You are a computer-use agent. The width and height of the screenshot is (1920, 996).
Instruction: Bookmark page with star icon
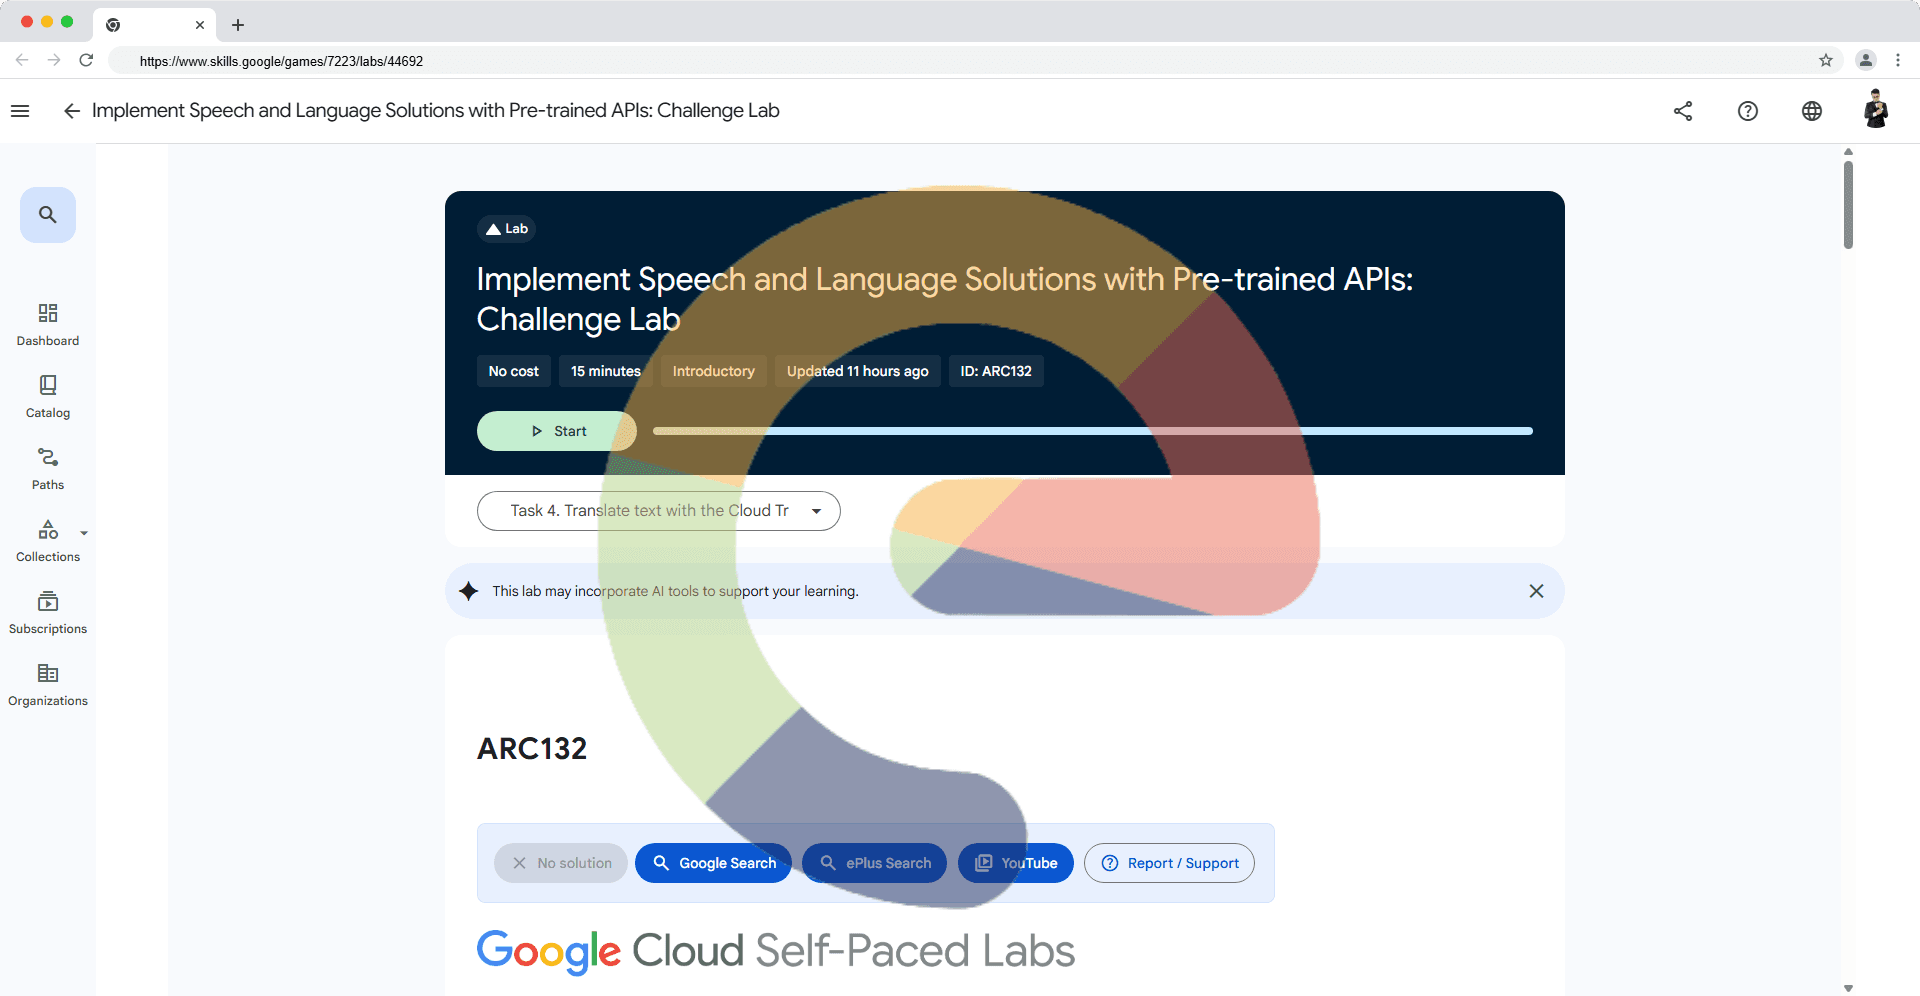coord(1826,60)
